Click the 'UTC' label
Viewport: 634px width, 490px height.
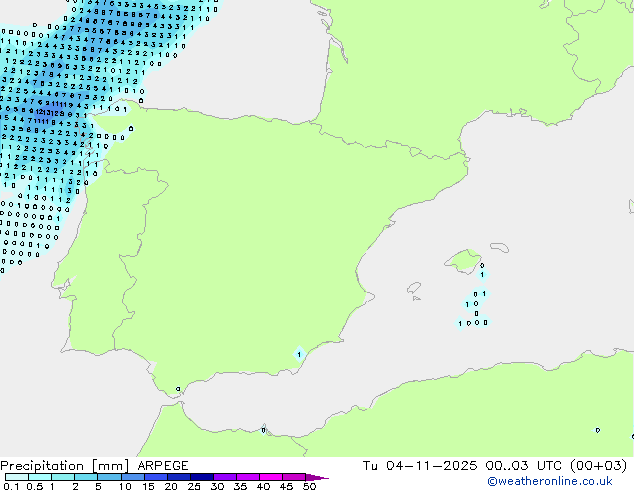pos(549,466)
